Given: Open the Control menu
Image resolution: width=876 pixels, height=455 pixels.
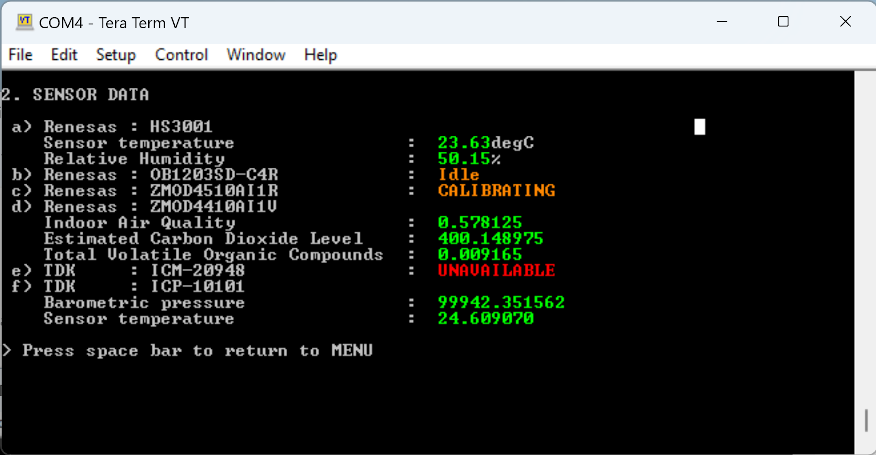Looking at the screenshot, I should coord(181,55).
